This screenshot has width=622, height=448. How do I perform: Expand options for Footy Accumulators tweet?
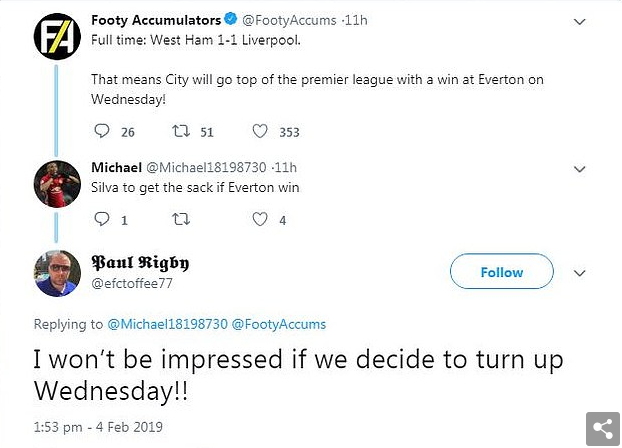[x=580, y=21]
